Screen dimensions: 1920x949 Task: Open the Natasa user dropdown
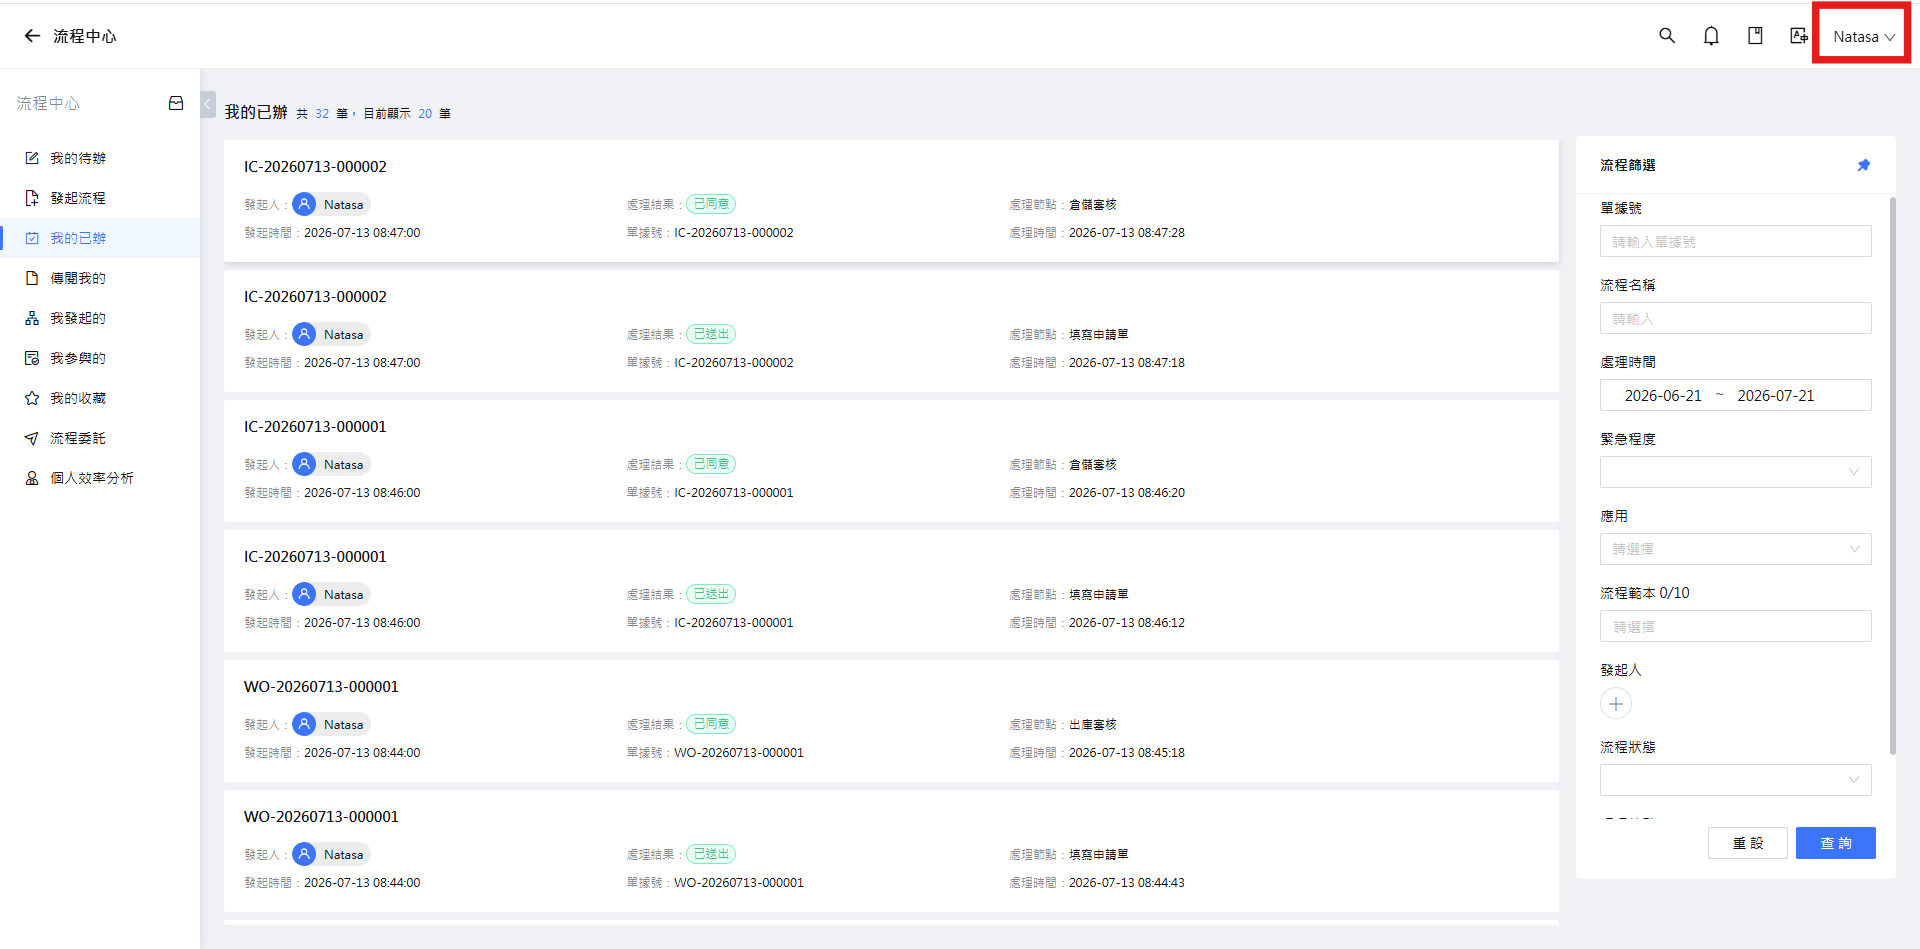1863,37
